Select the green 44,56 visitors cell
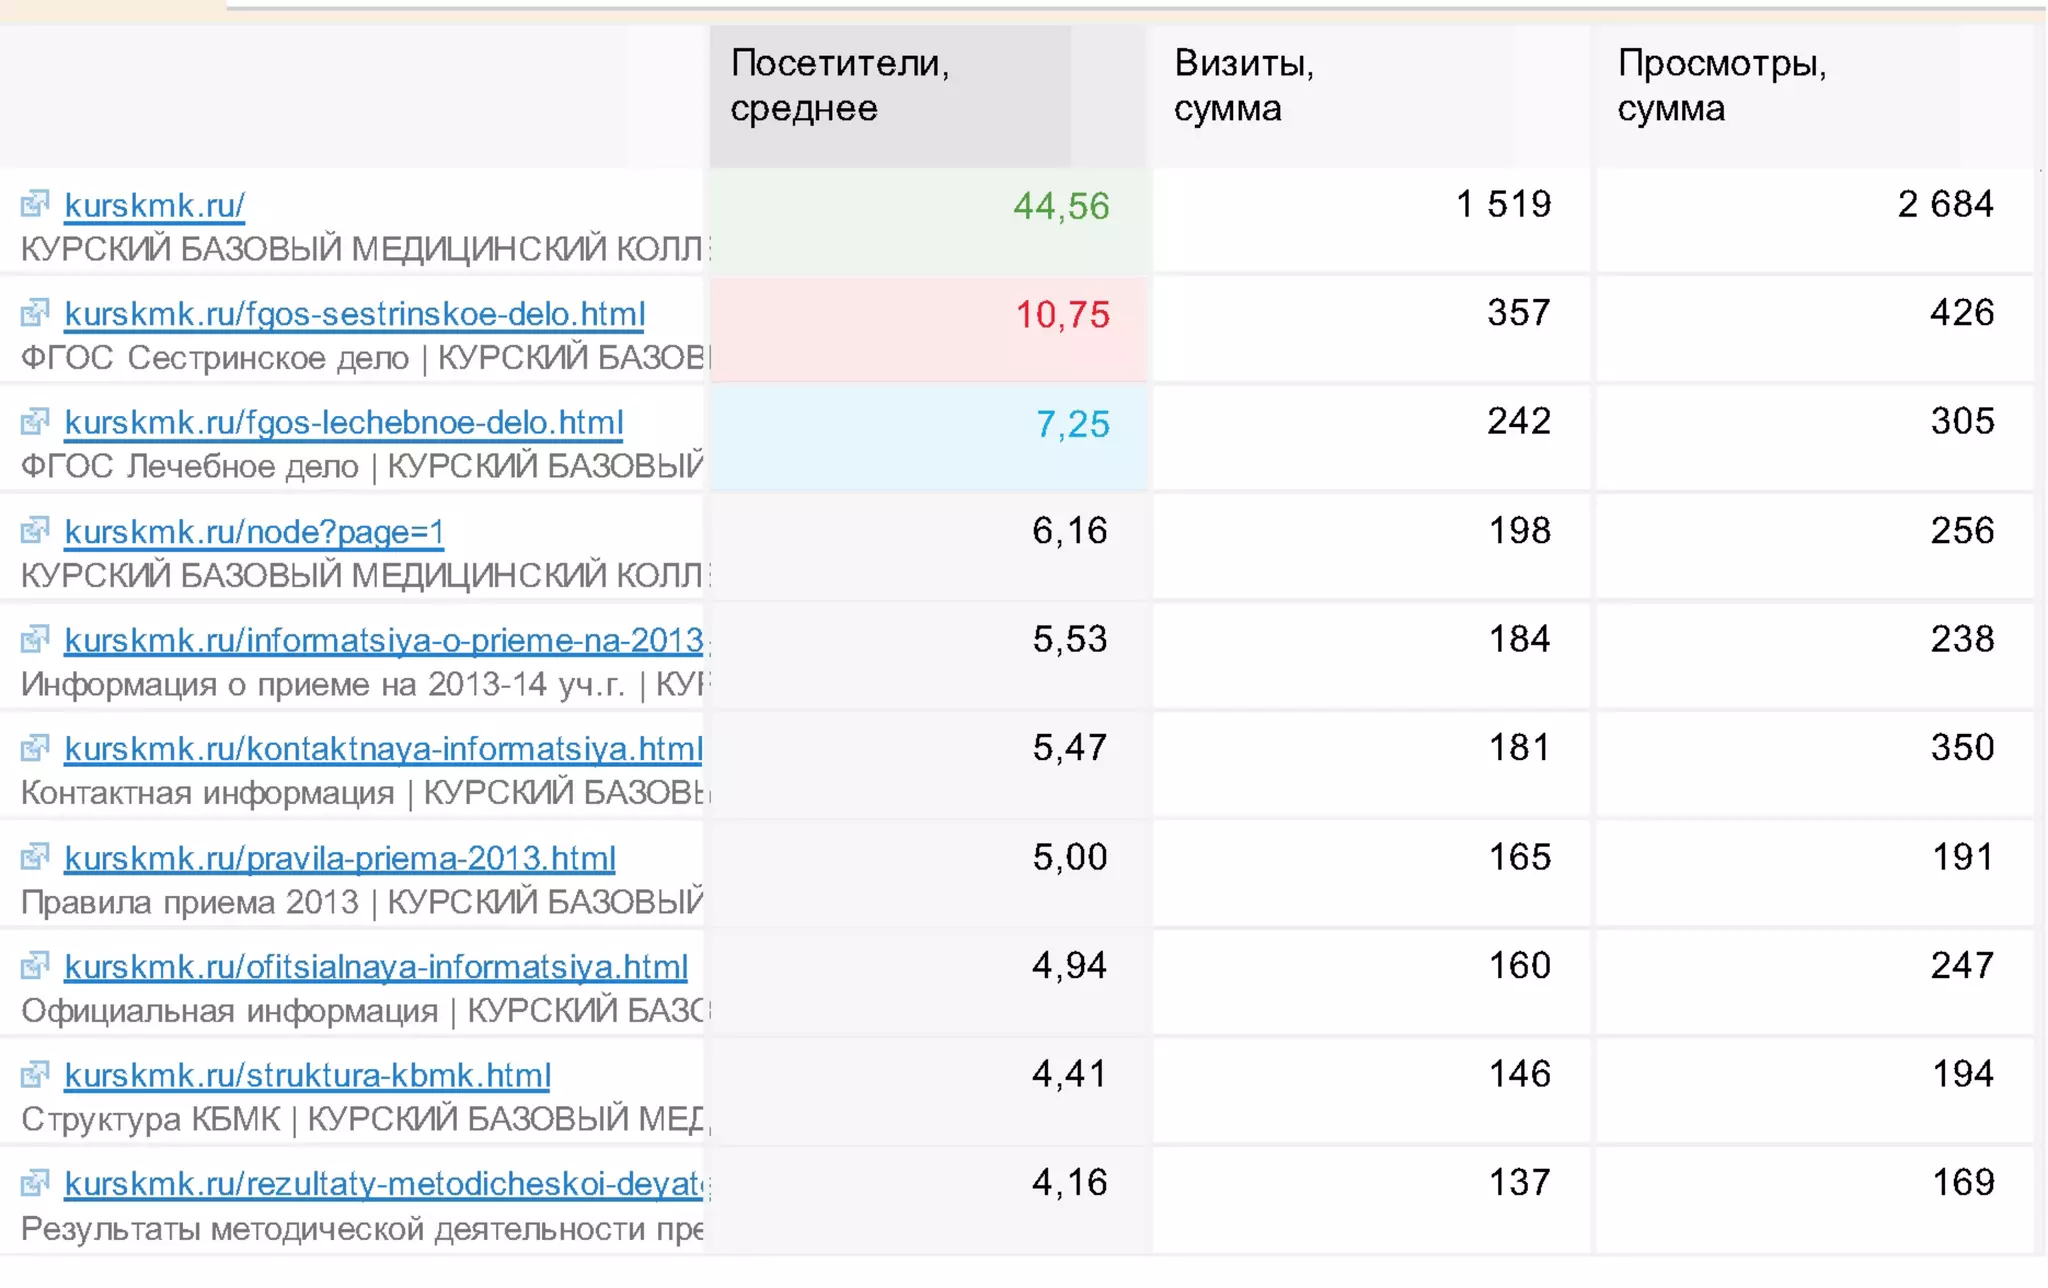Image resolution: width=2048 pixels, height=1288 pixels. [x=1060, y=206]
